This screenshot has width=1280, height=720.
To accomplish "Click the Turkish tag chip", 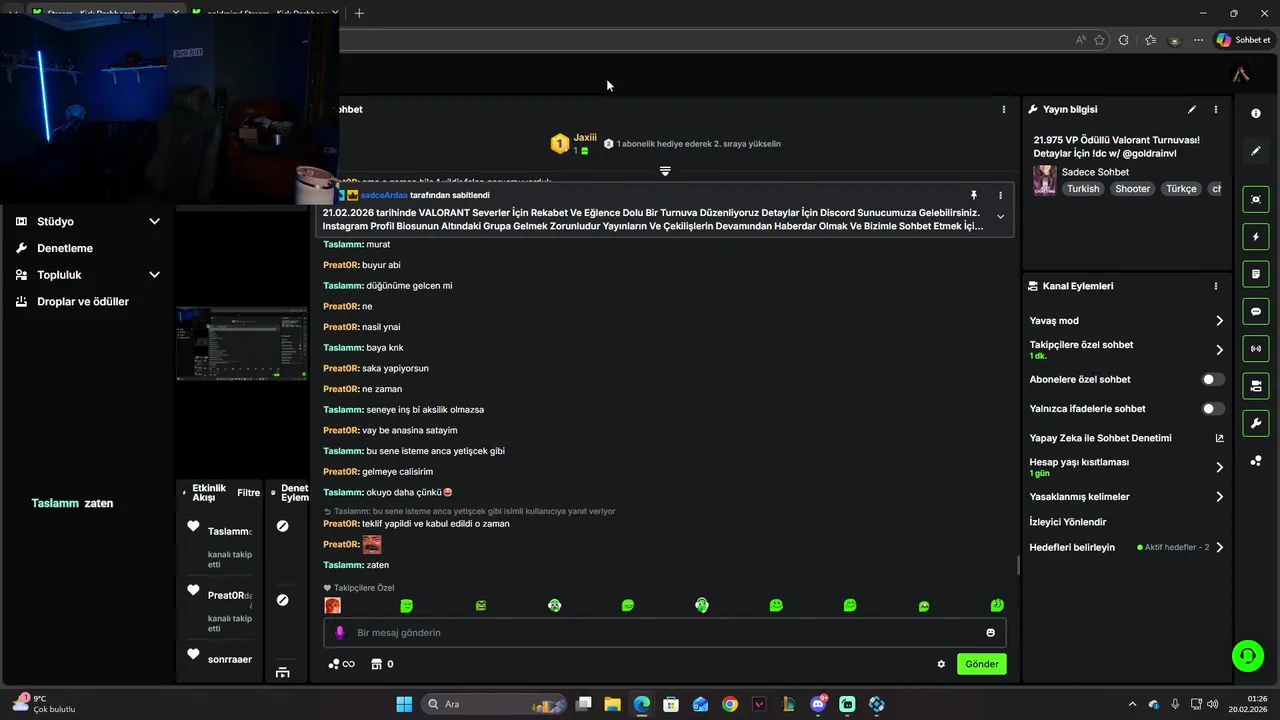I will click(x=1082, y=189).
